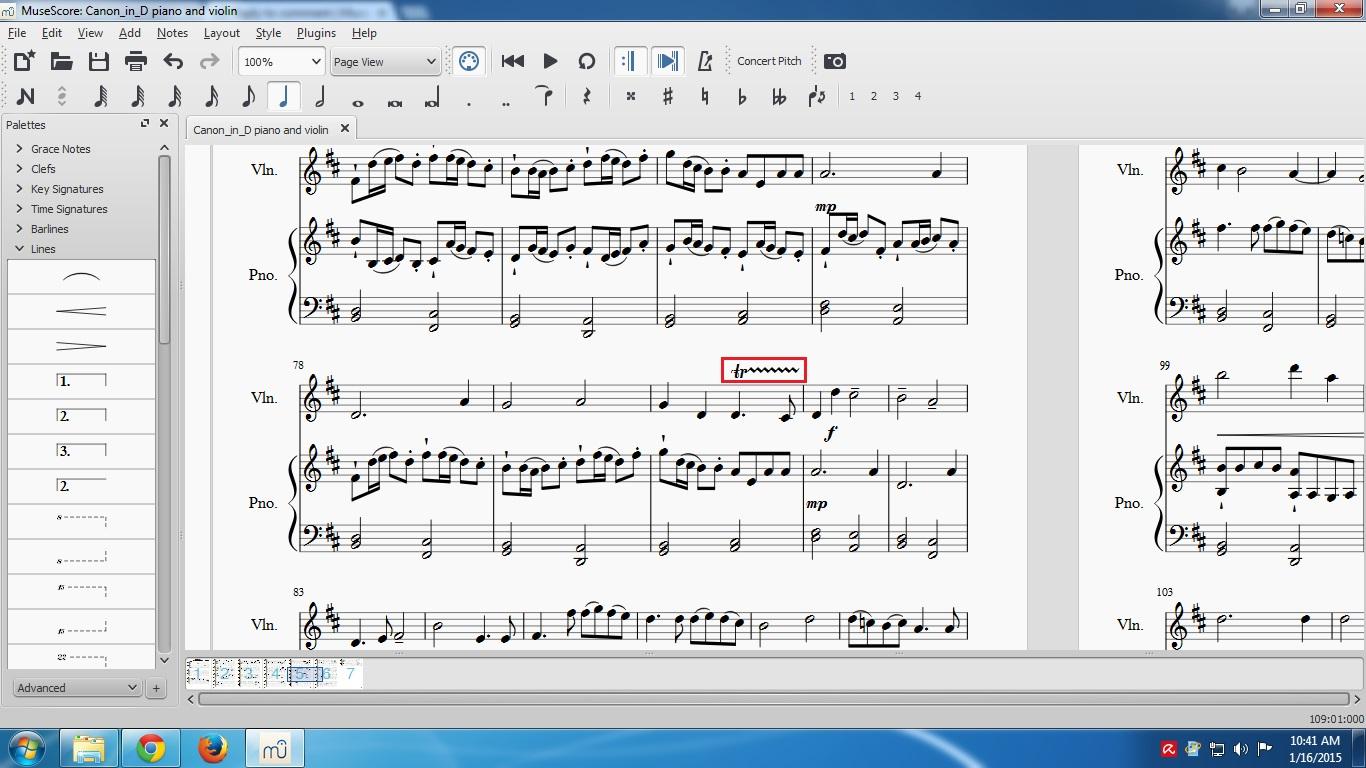Flip note stem direction
This screenshot has height=768, width=1366.
point(816,97)
